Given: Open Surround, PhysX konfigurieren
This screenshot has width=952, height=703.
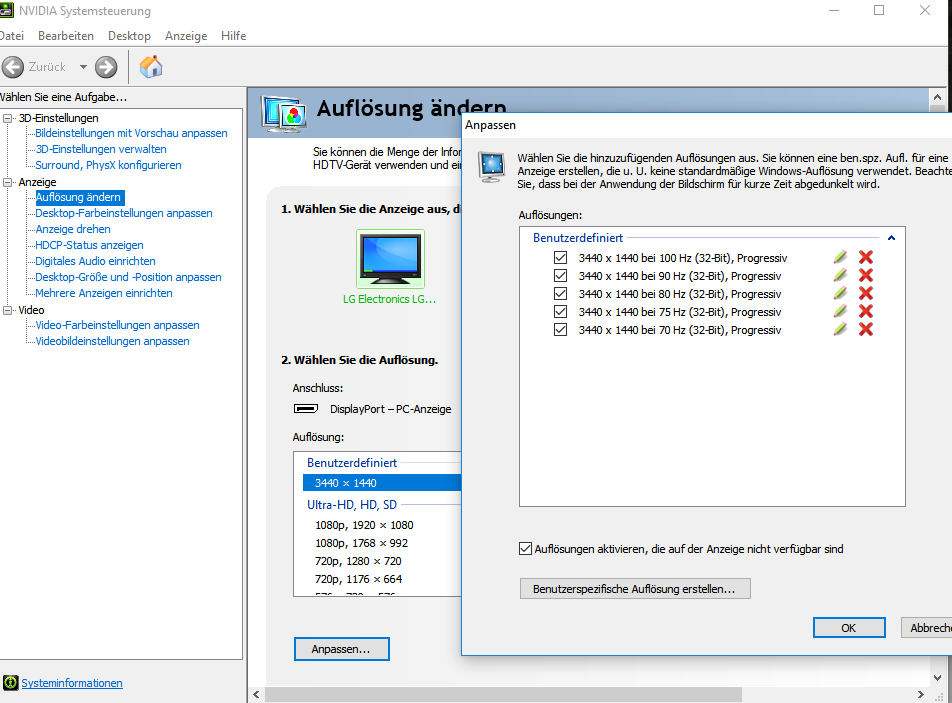Looking at the screenshot, I should click(108, 165).
